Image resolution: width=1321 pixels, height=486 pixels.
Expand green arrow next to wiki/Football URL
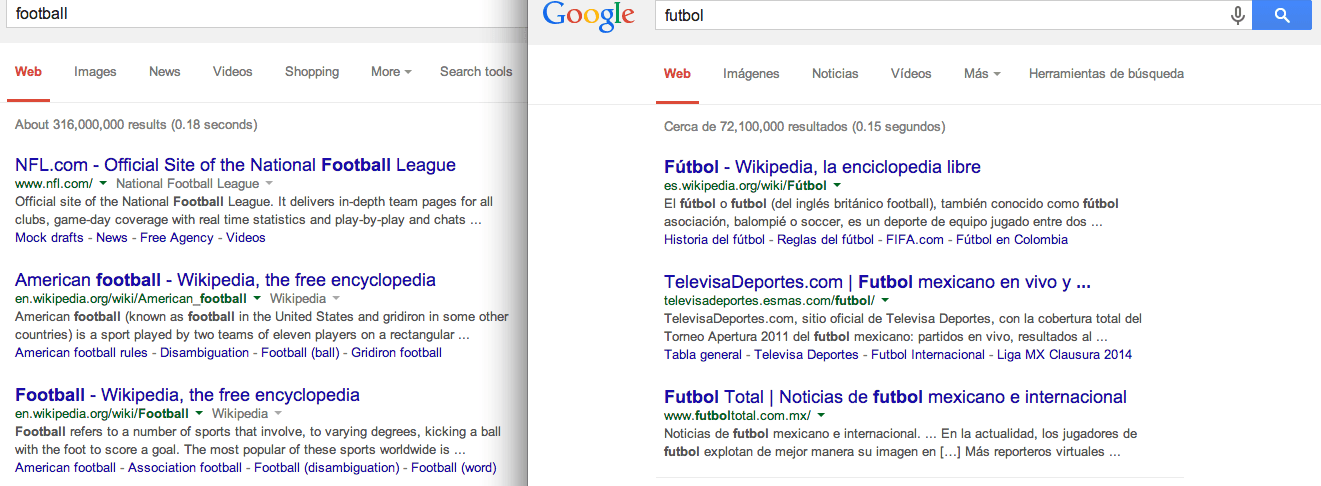(x=199, y=414)
